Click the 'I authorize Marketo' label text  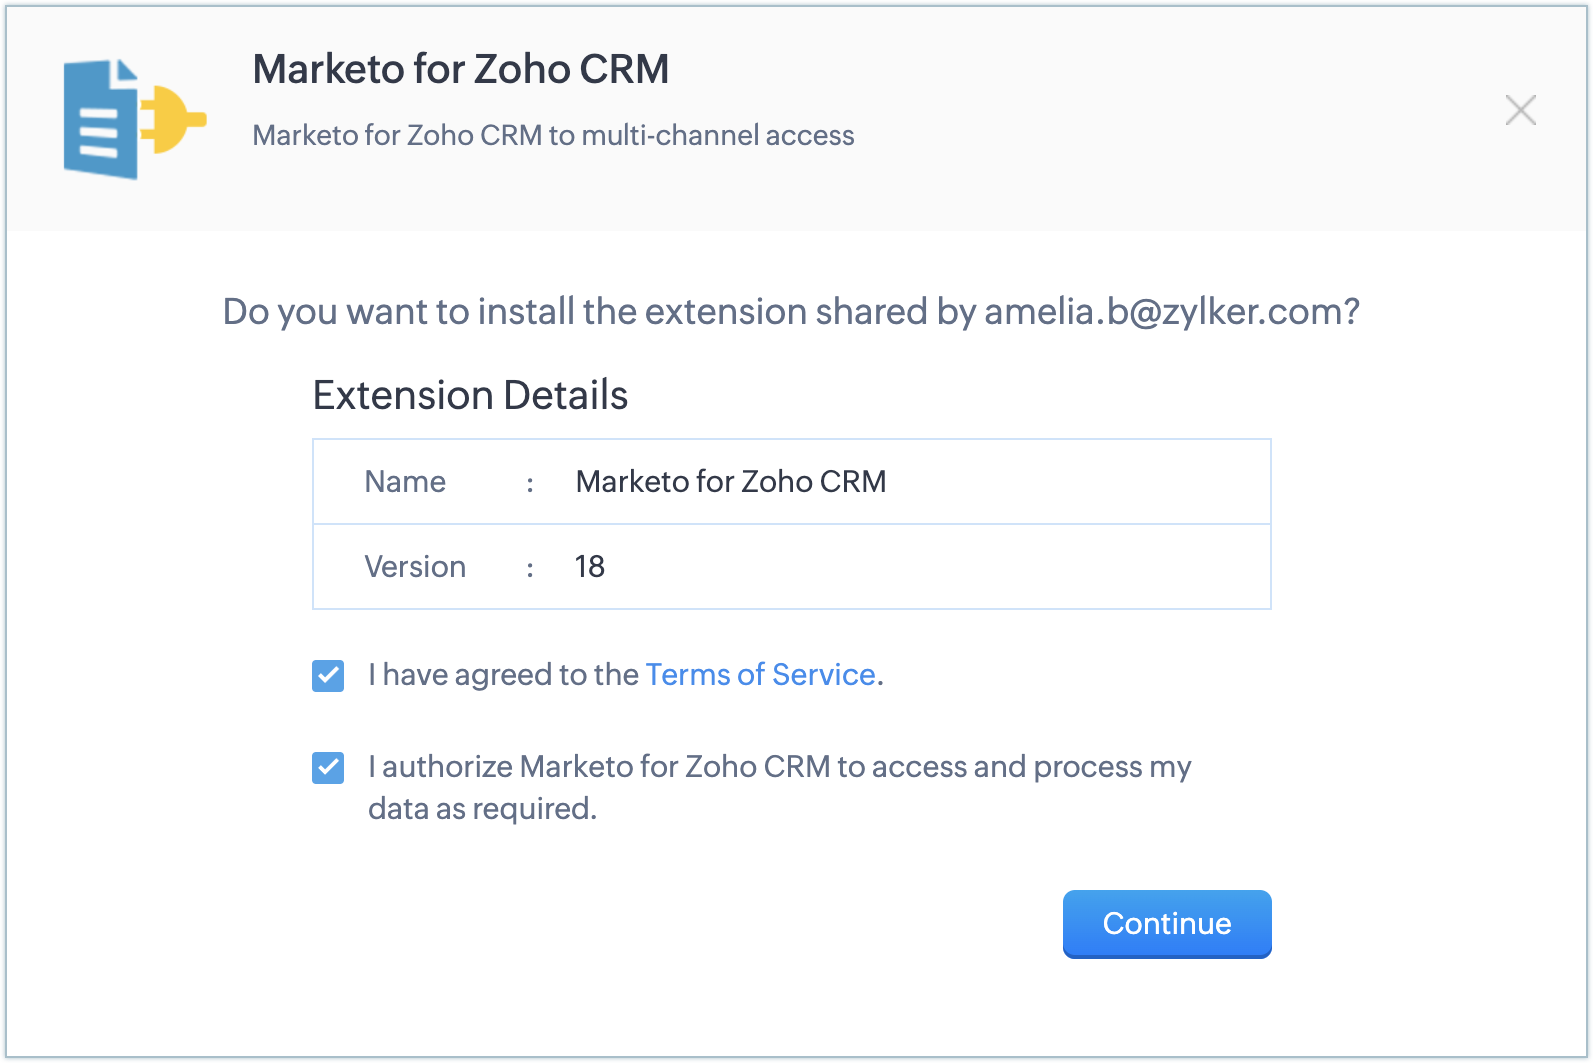coord(780,767)
